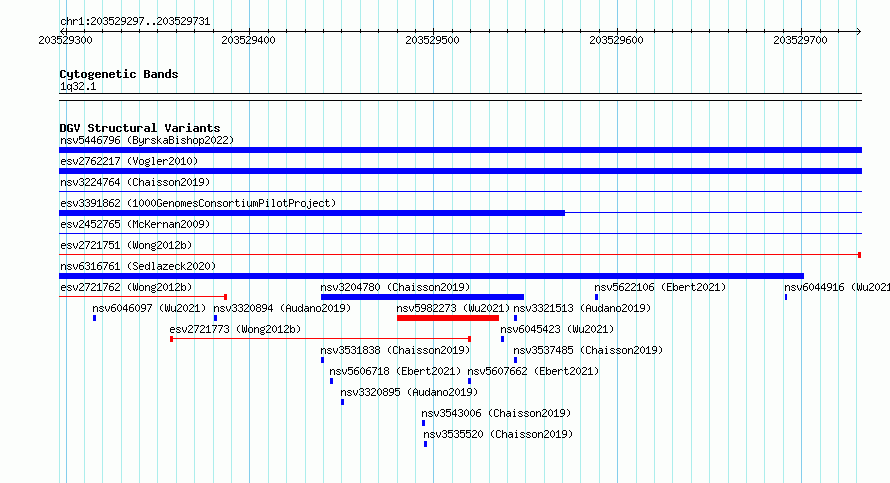The width and height of the screenshot is (890, 483).
Task: Open variant nsv5446796 (ByrskaBishop2022) label
Action: coord(147,140)
